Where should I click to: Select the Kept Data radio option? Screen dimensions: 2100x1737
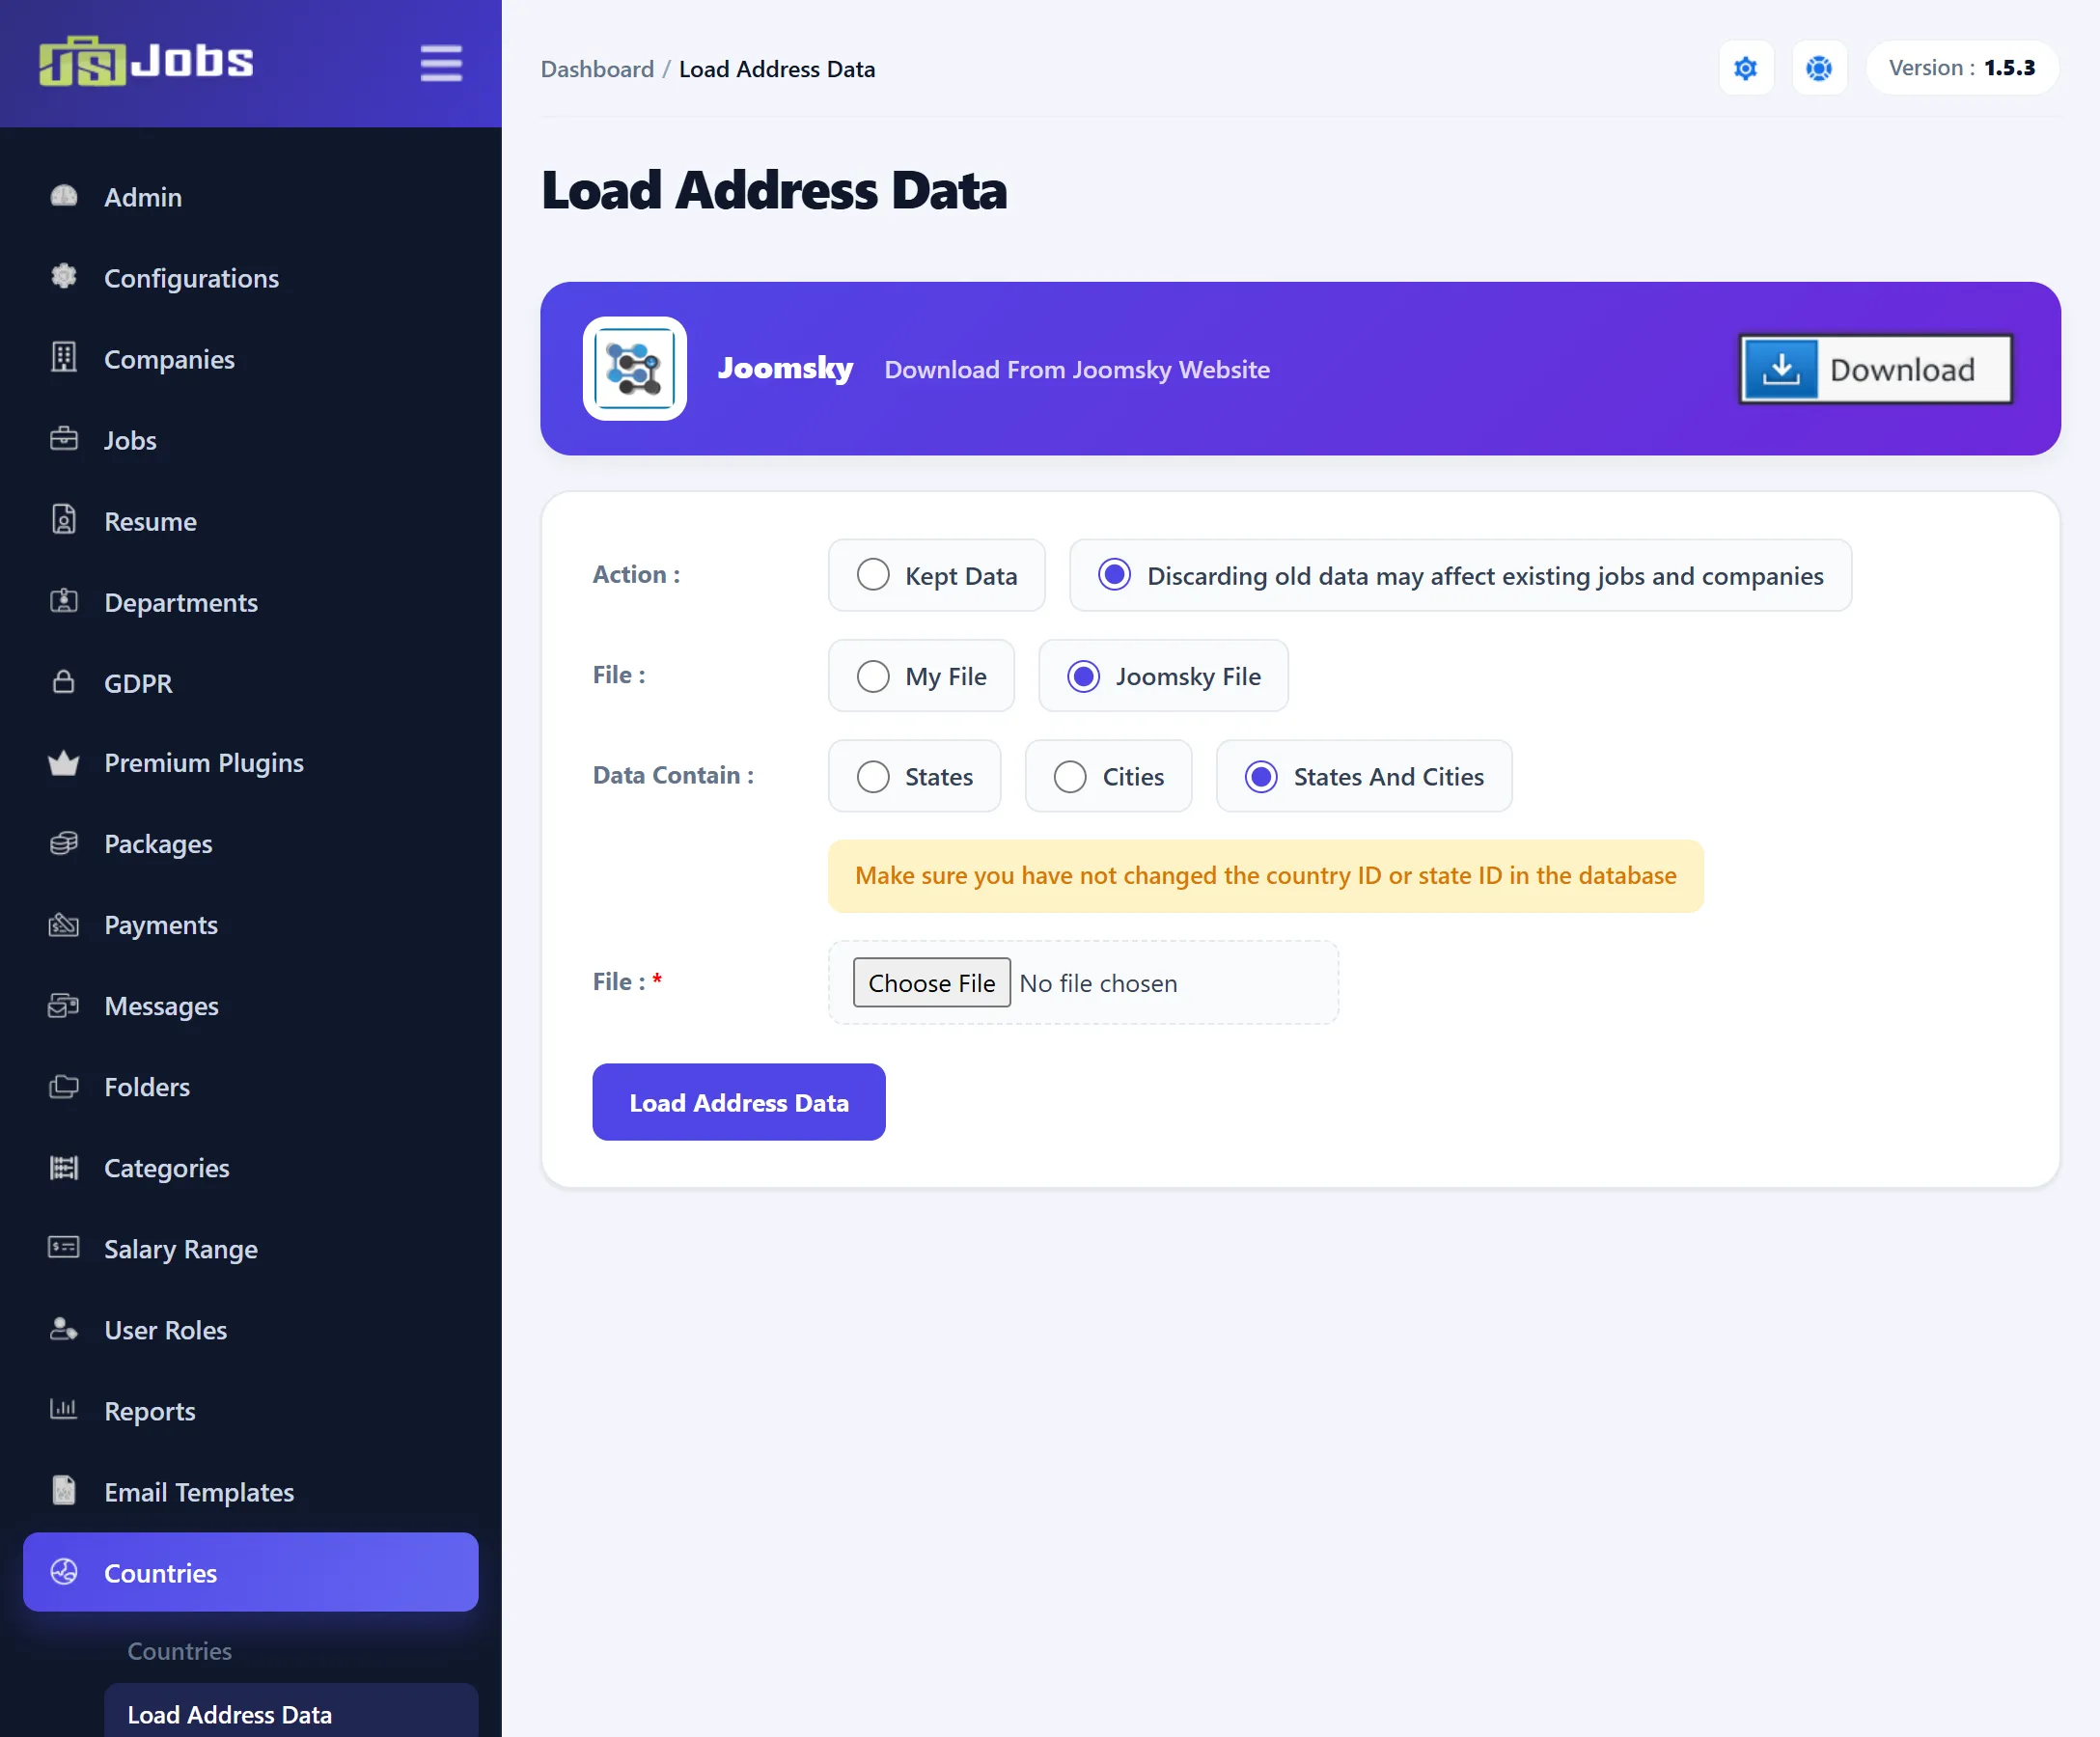[937, 575]
